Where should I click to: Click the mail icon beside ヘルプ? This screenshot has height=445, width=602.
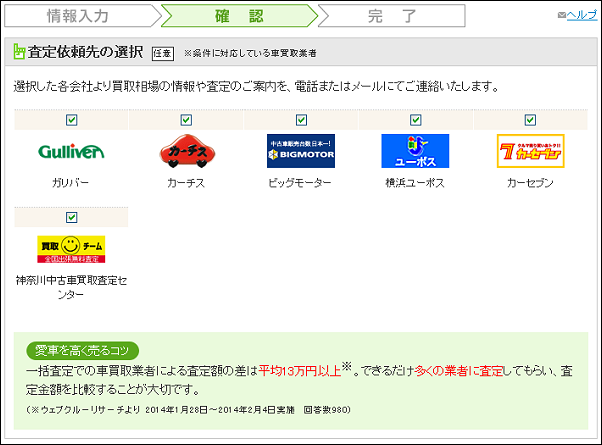[x=561, y=15]
